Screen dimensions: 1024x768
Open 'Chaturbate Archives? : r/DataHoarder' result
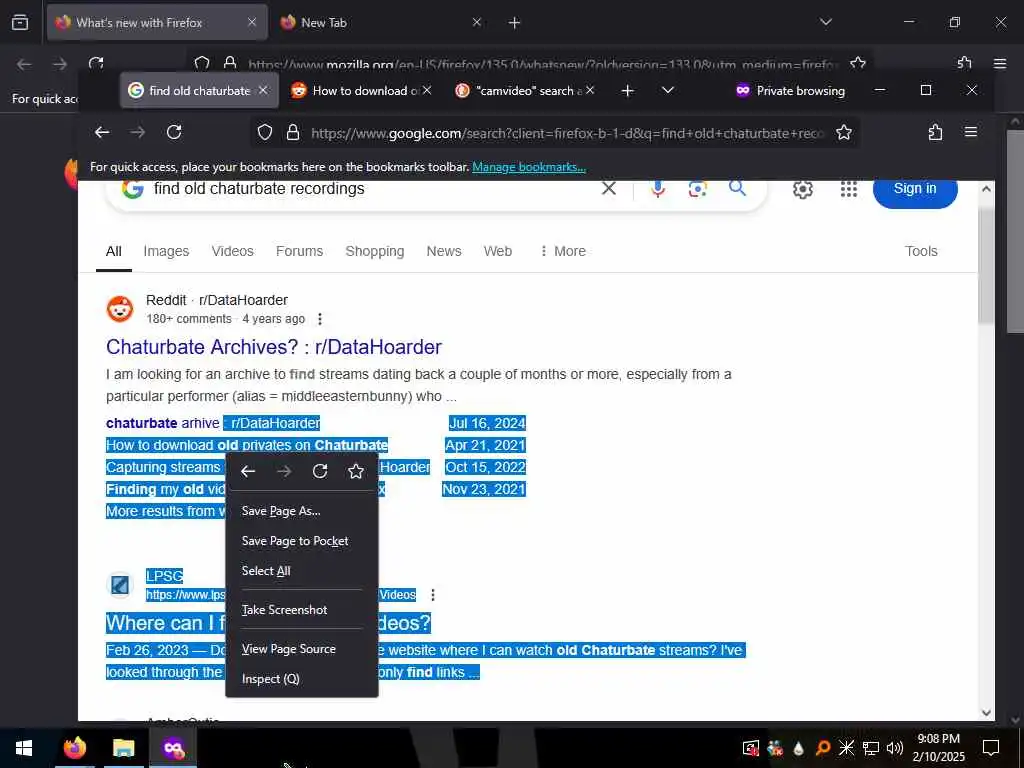(274, 347)
